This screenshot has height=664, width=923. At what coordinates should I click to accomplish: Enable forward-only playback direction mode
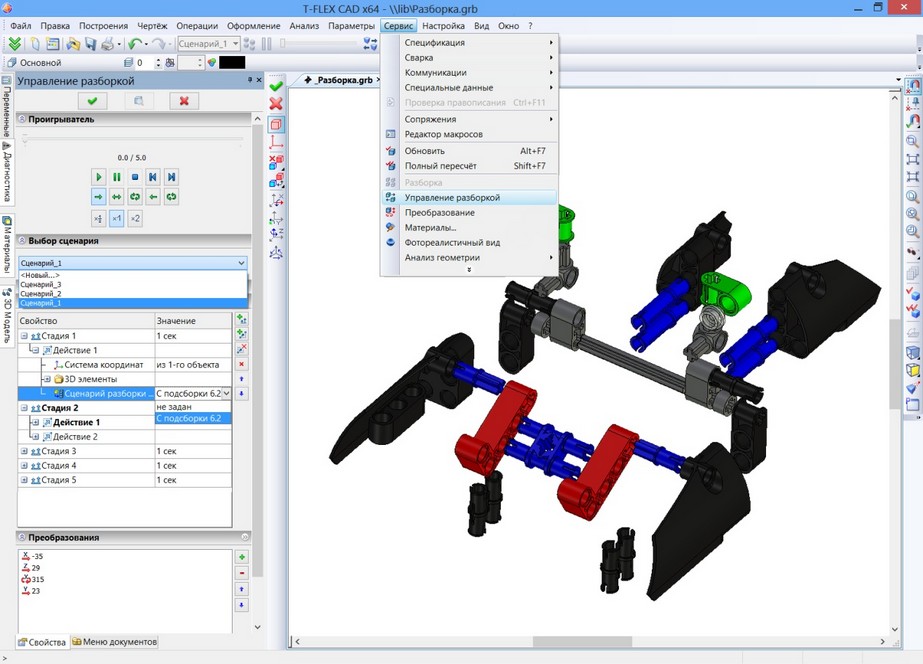click(99, 197)
